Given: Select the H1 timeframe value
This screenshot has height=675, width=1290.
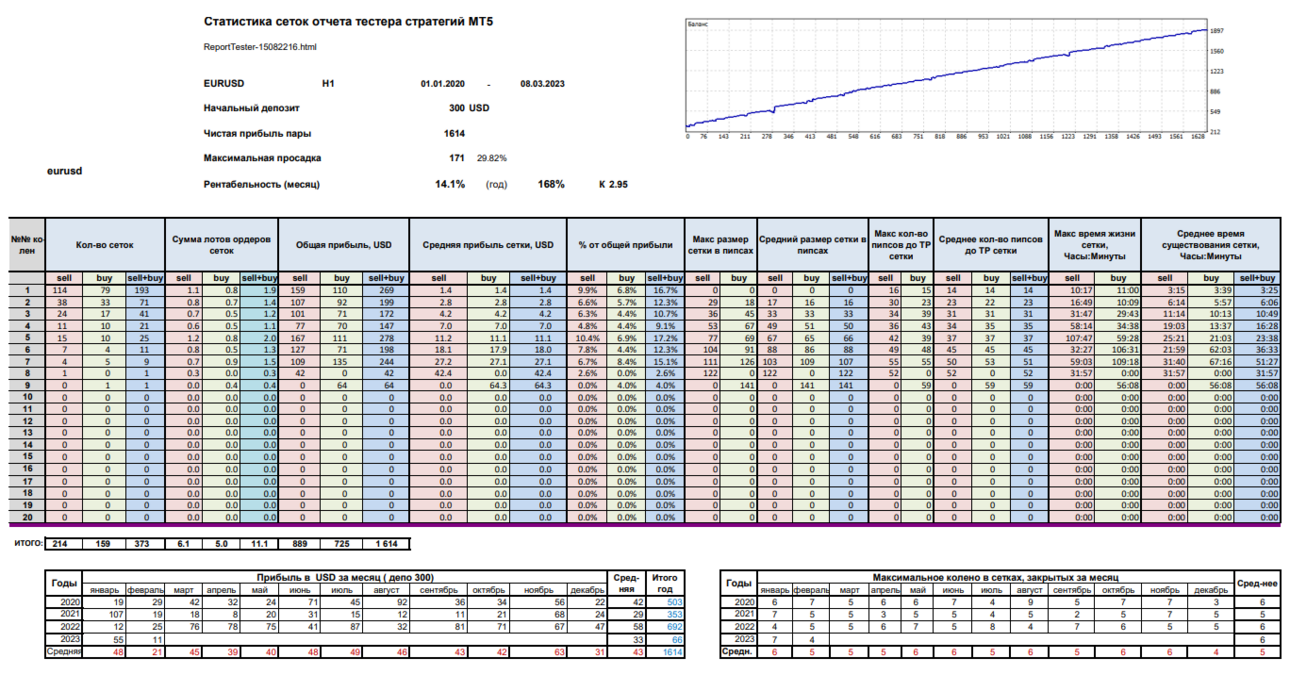Looking at the screenshot, I should coord(328,84).
